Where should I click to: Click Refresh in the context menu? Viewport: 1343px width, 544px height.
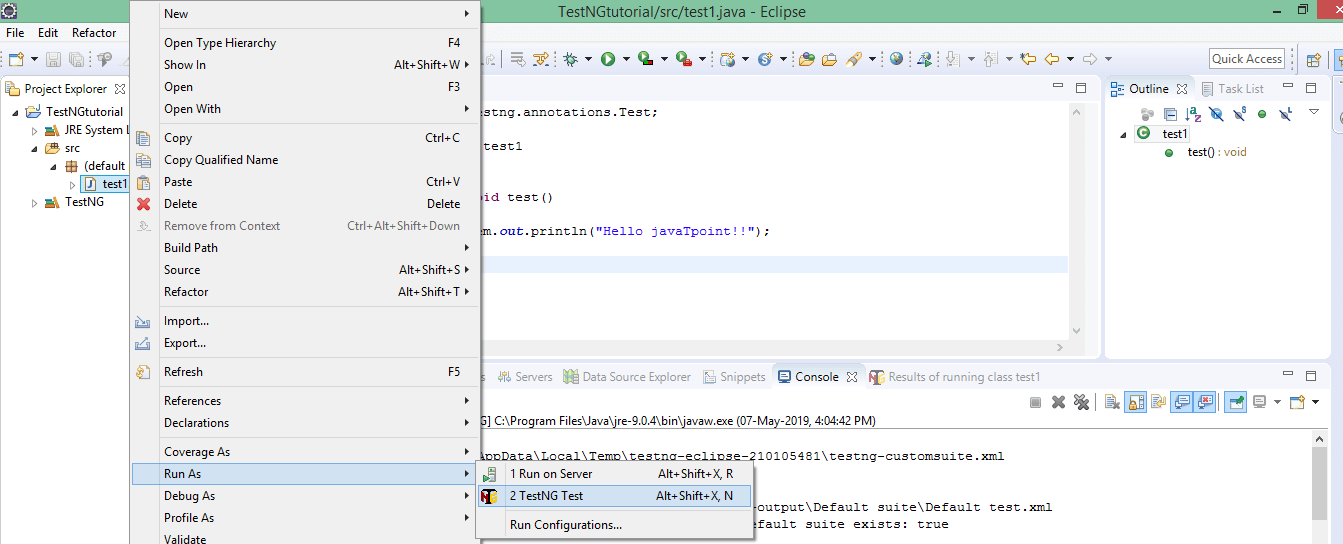pyautogui.click(x=304, y=372)
